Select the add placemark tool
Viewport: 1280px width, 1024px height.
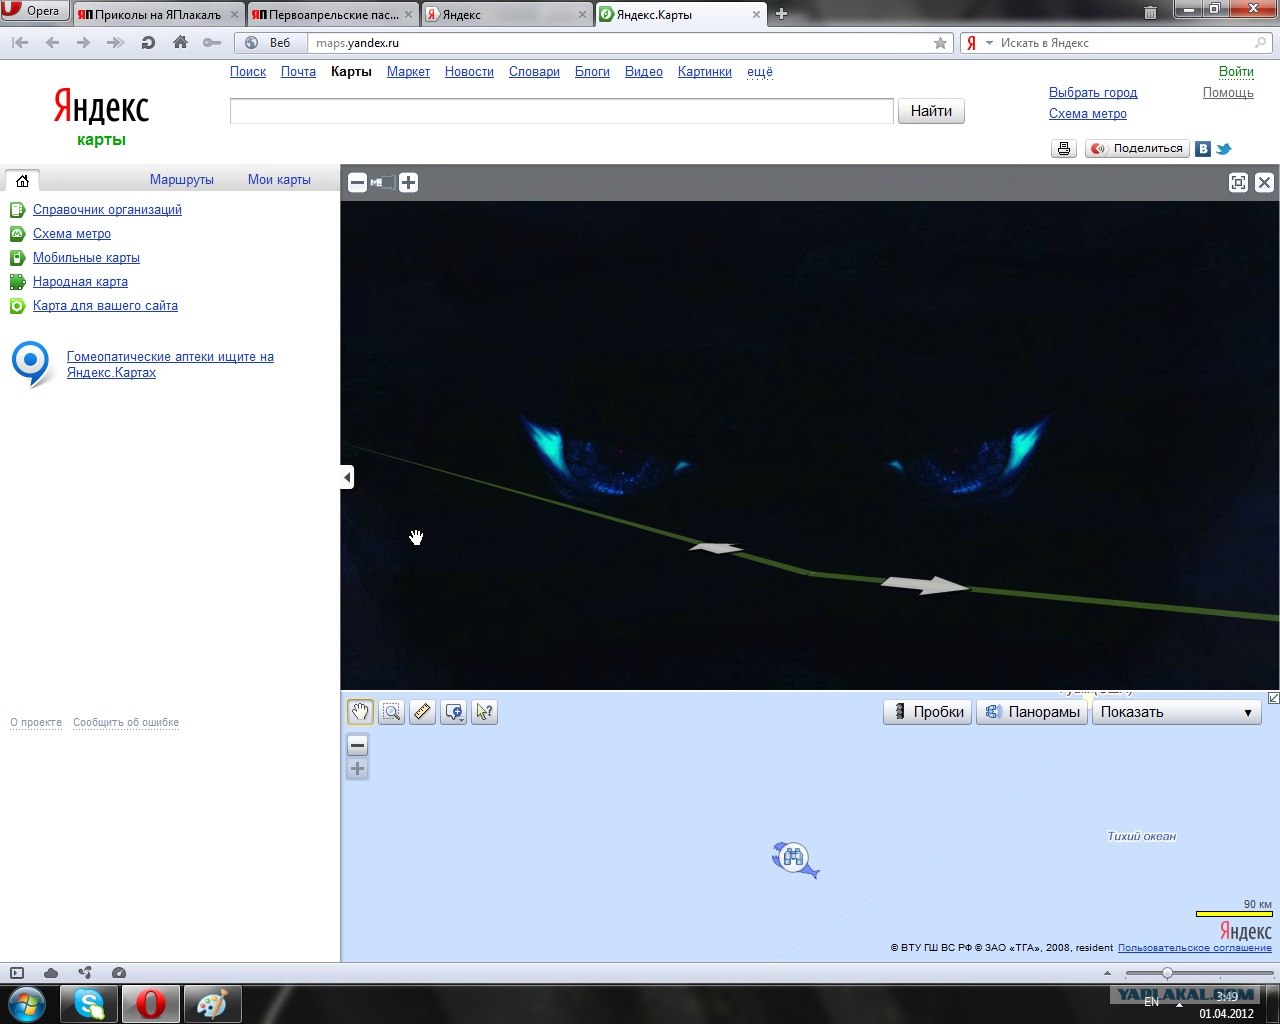point(453,712)
